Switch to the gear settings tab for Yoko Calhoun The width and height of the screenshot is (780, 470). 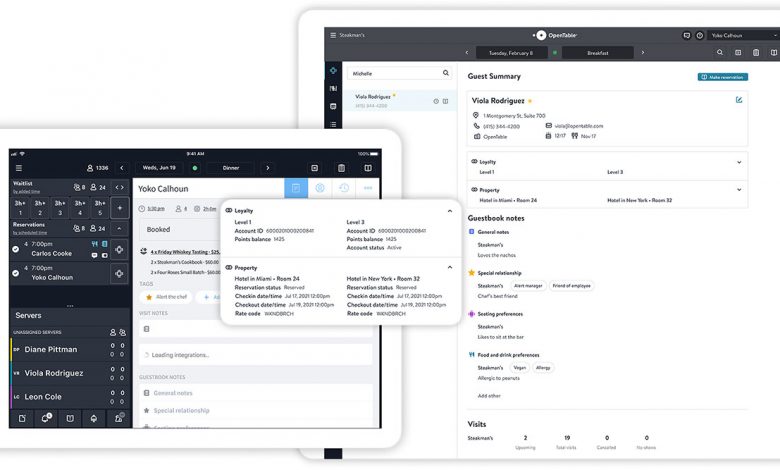point(320,188)
